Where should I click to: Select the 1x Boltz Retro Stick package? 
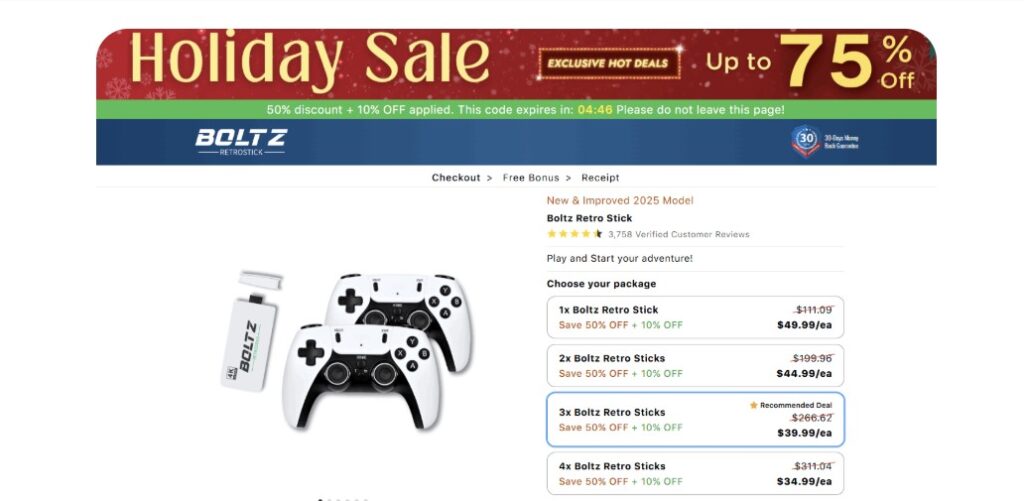coord(695,317)
